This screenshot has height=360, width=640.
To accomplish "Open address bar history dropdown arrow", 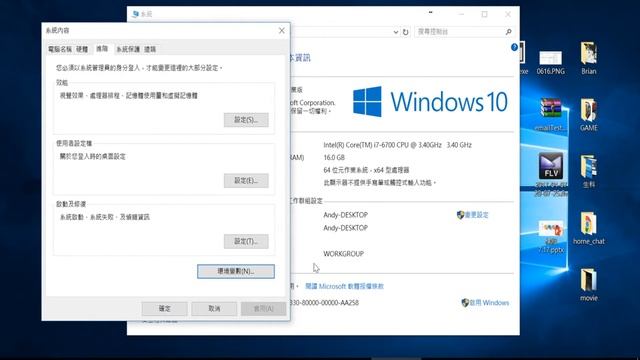I will coord(396,32).
